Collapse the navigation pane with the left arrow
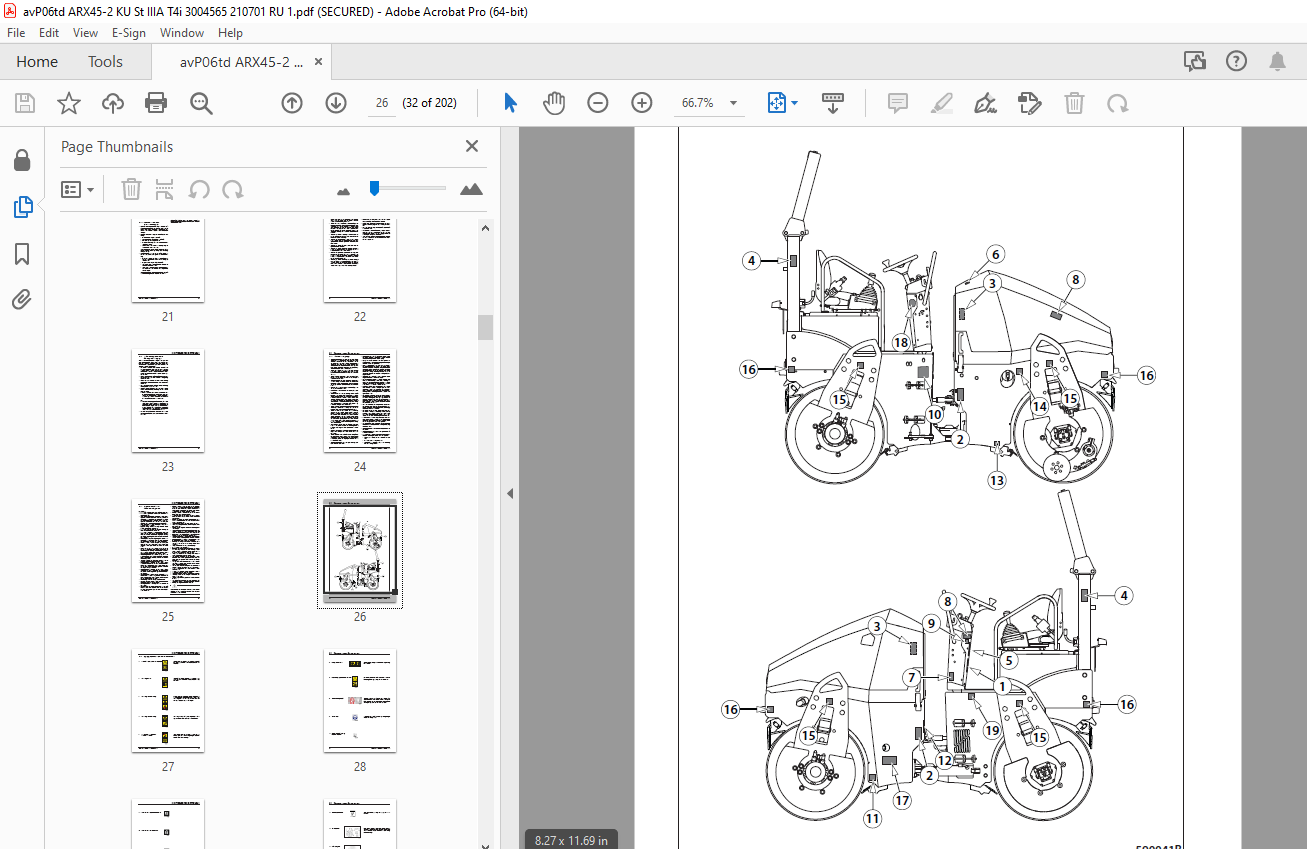The width and height of the screenshot is (1307, 849). pyautogui.click(x=509, y=493)
